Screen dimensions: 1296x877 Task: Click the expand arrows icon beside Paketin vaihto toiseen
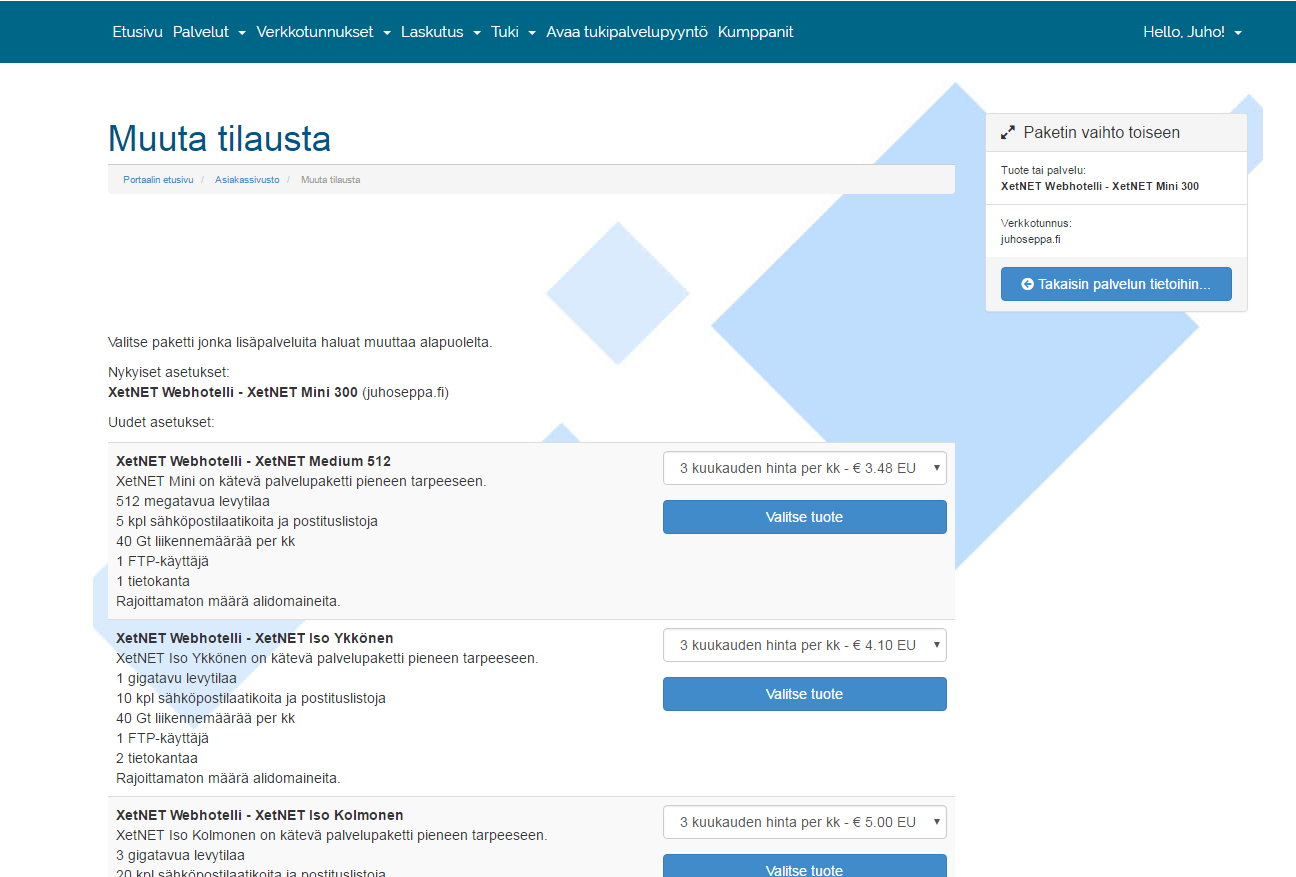pyautogui.click(x=1008, y=133)
